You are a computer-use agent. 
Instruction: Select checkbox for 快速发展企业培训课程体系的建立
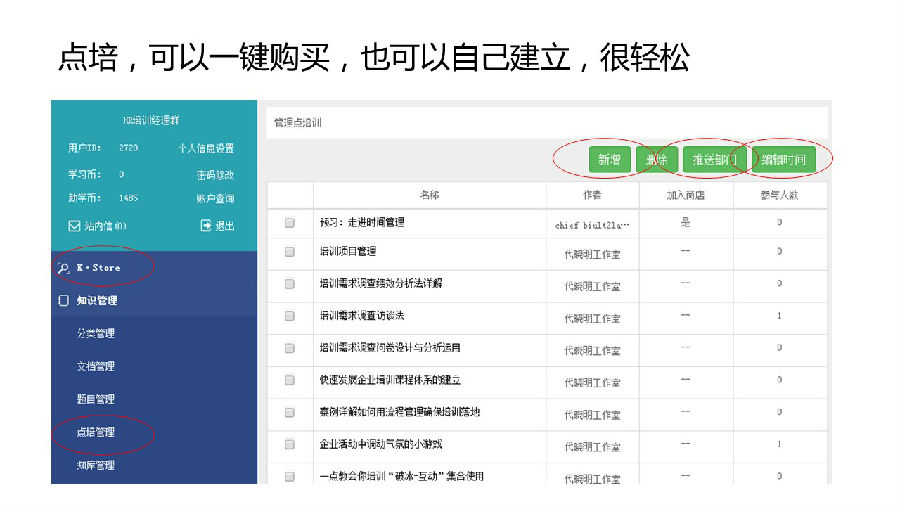[290, 380]
